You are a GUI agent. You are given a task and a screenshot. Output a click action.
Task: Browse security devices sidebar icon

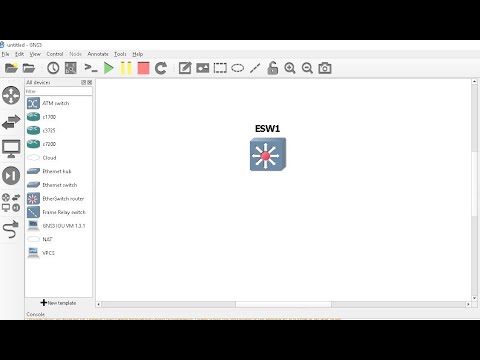11,176
